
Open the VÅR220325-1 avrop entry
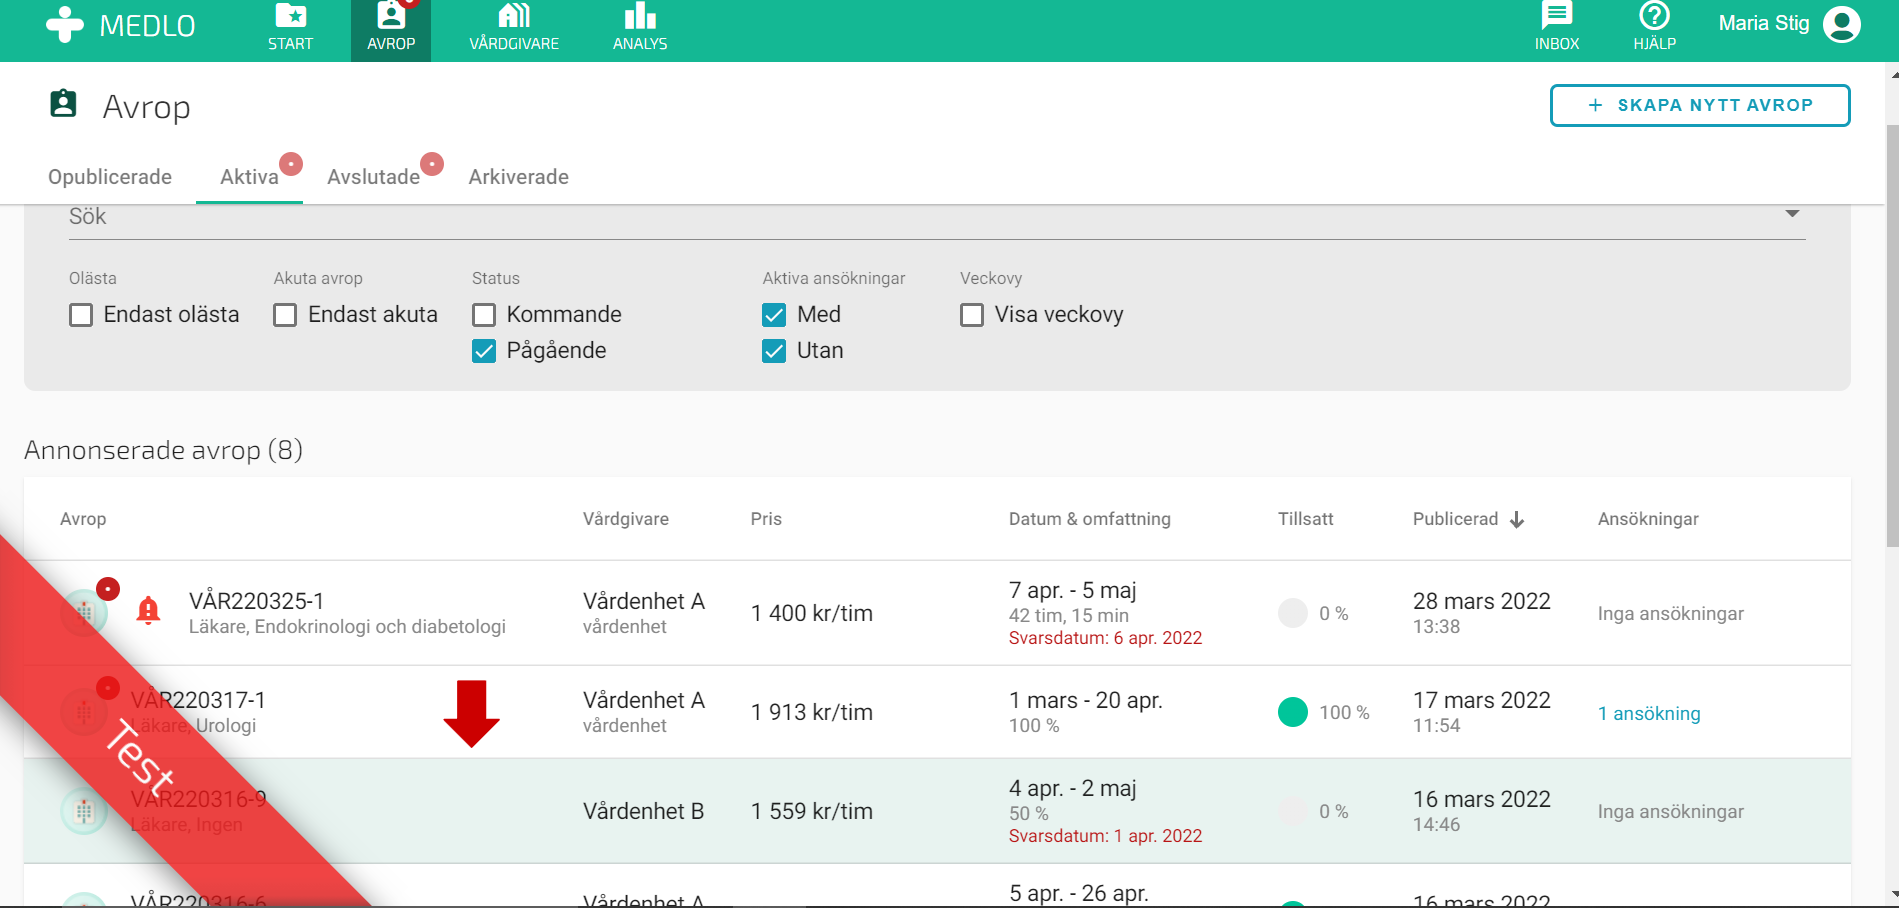tap(256, 601)
